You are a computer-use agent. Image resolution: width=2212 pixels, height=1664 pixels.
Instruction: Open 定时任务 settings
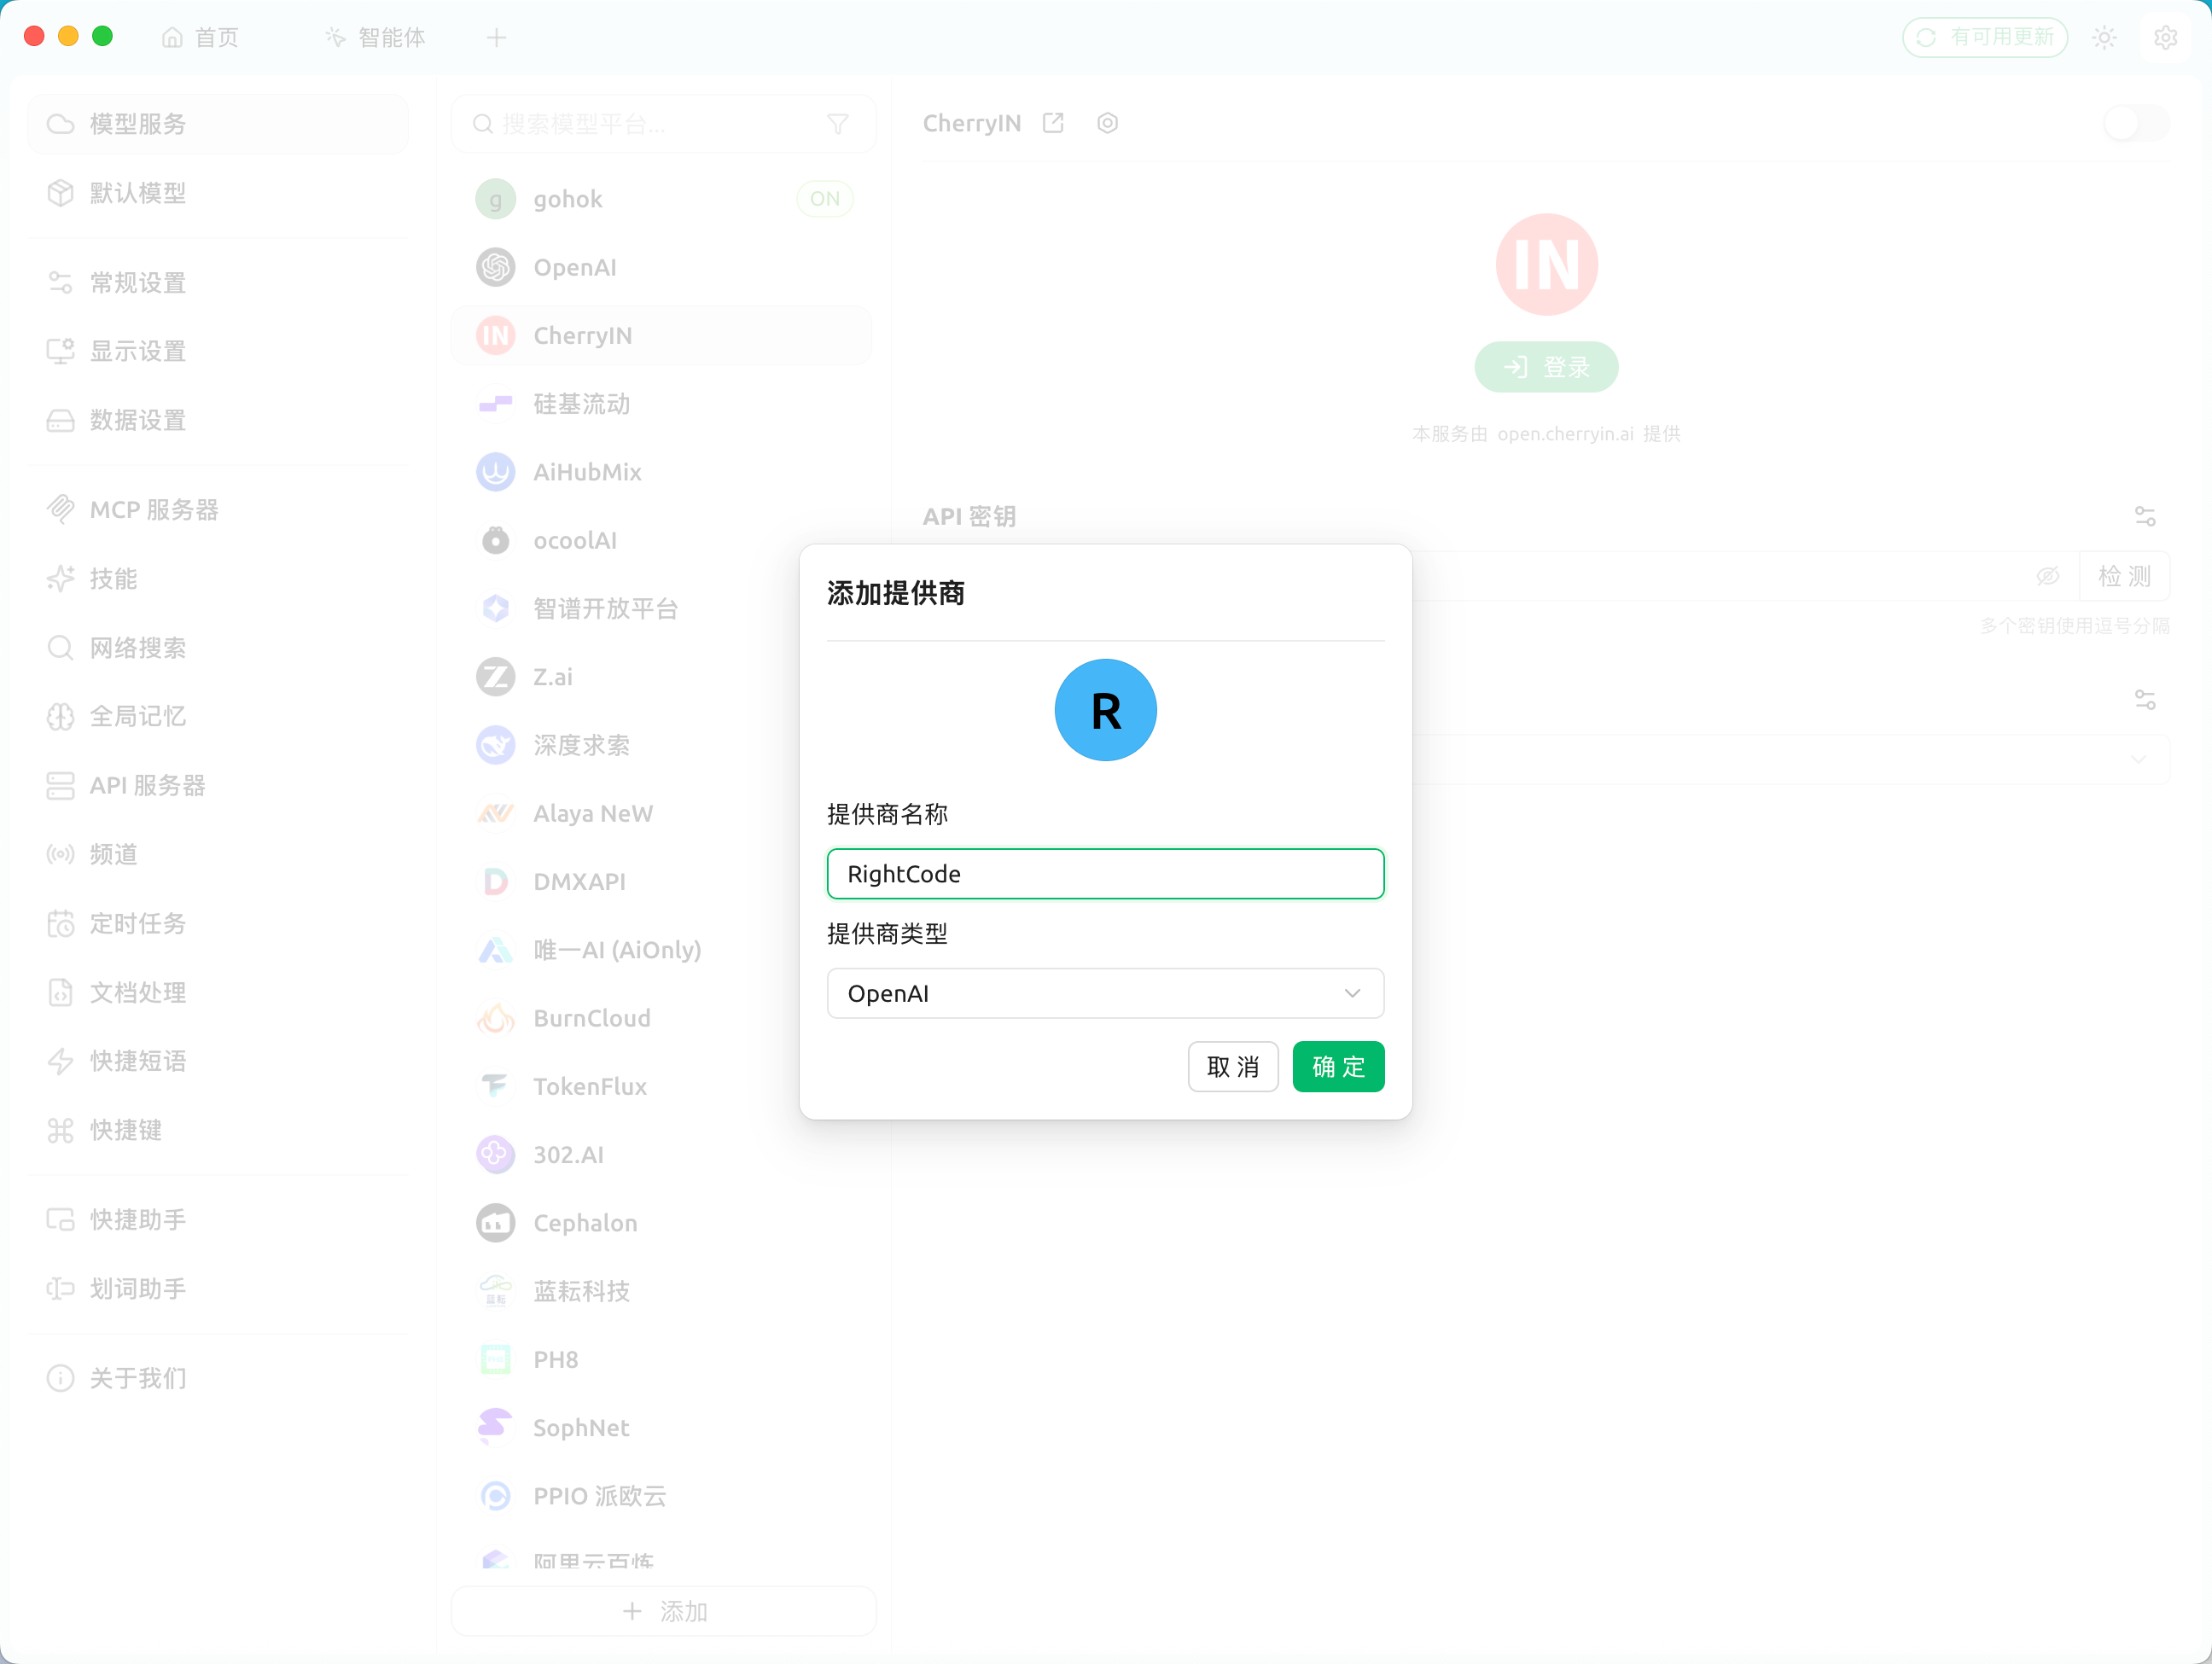218,923
